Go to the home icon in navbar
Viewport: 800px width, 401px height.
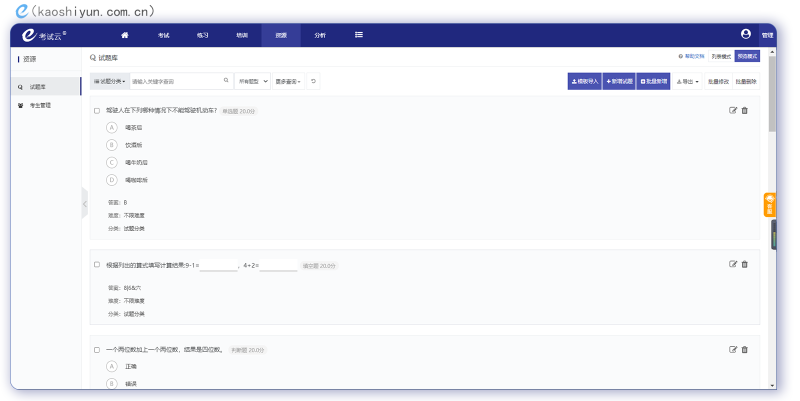click(x=124, y=35)
